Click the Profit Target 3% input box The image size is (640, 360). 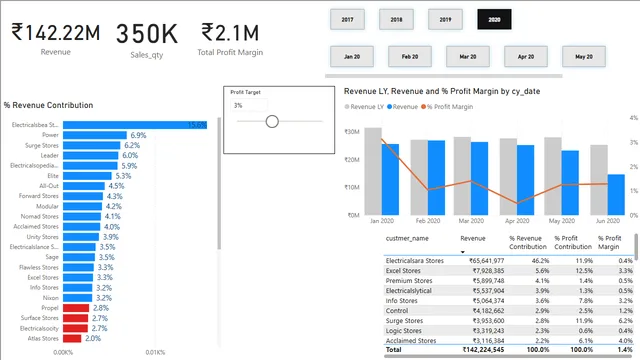click(x=249, y=105)
